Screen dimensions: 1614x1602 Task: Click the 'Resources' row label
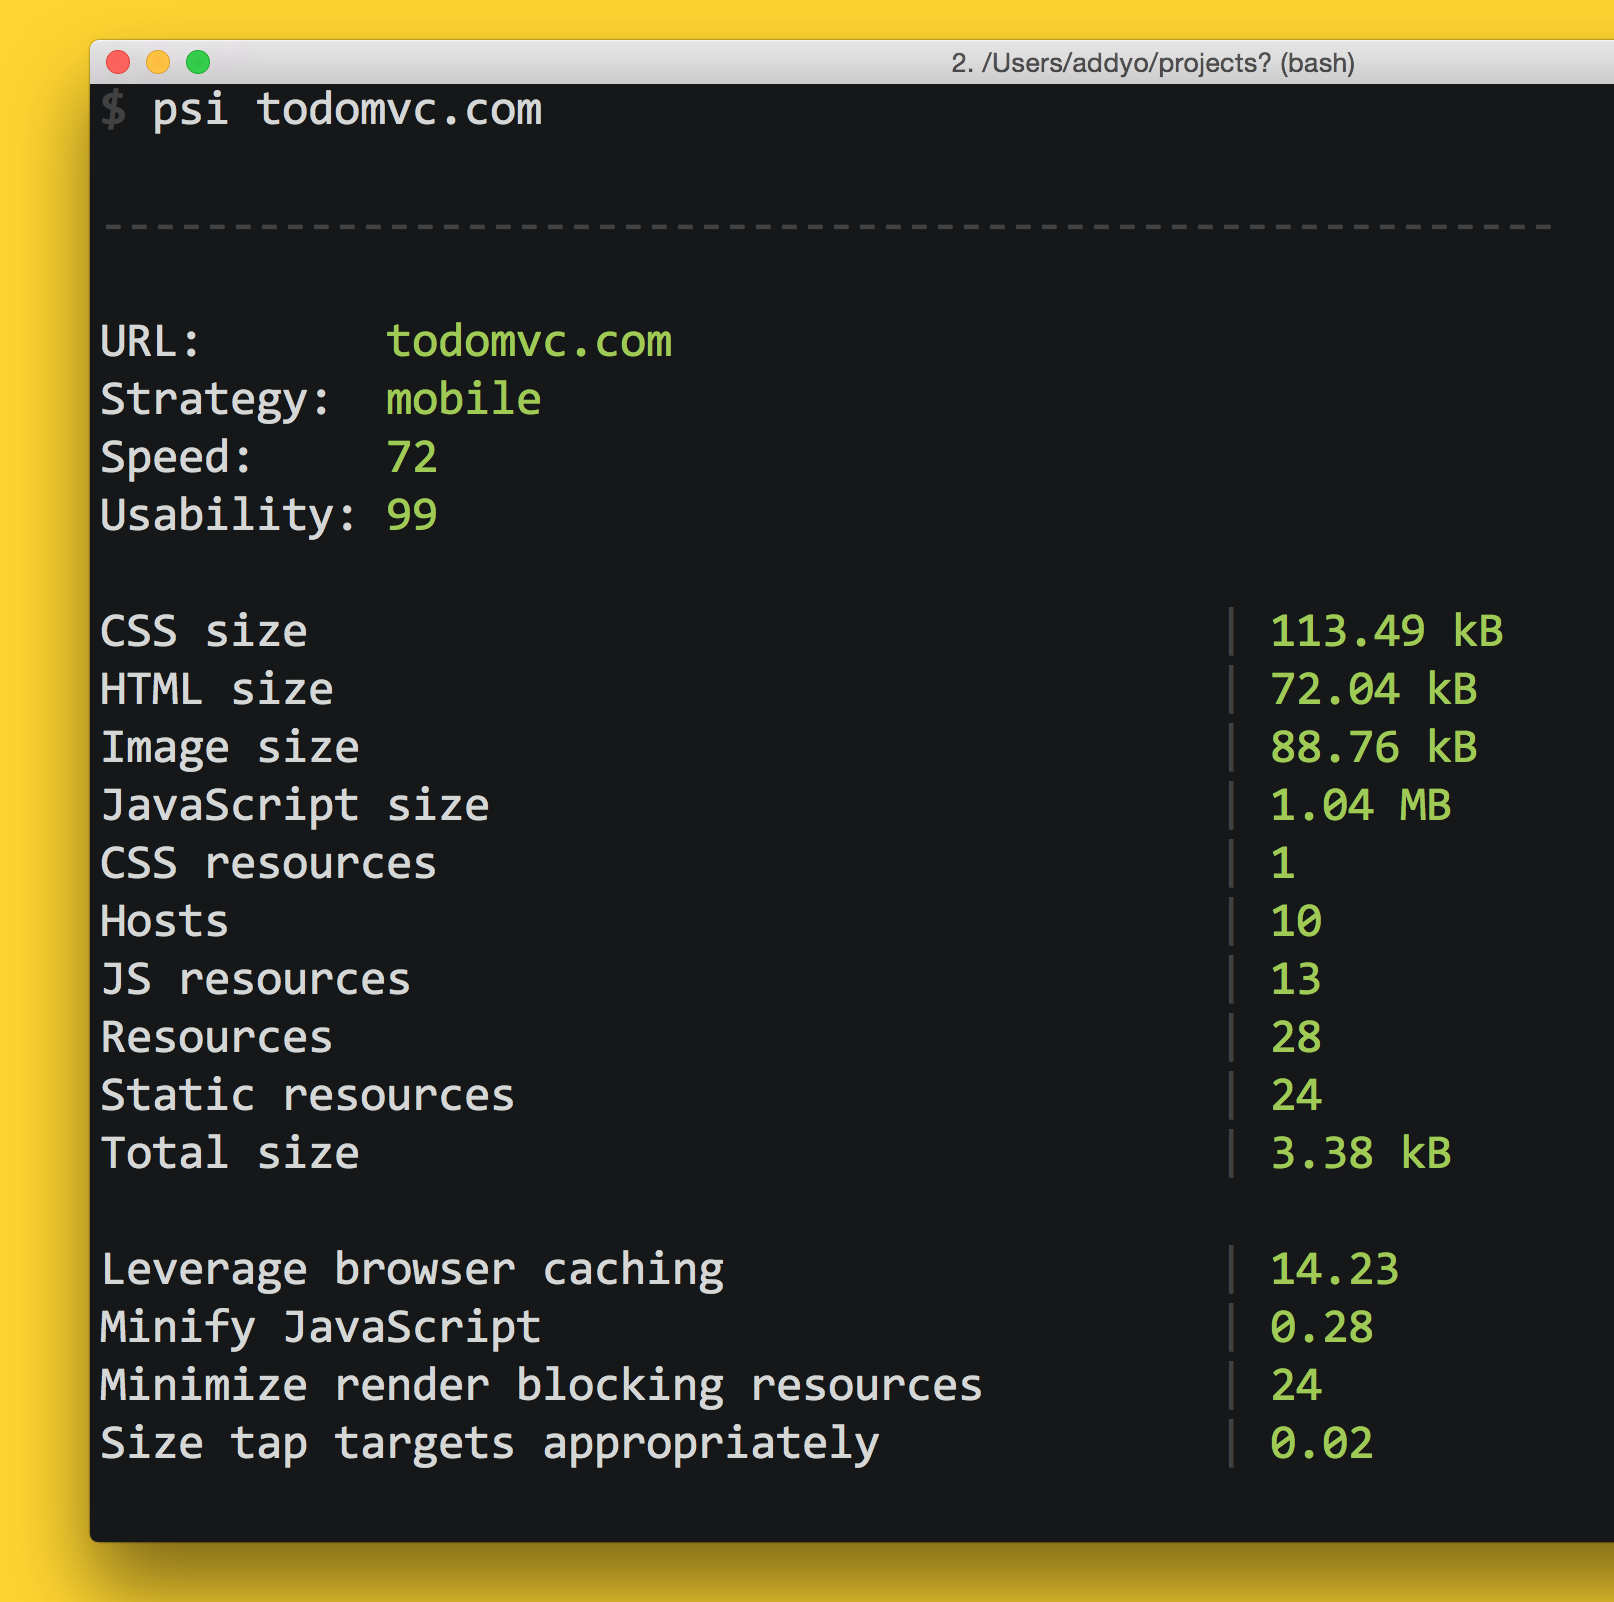[x=217, y=1038]
